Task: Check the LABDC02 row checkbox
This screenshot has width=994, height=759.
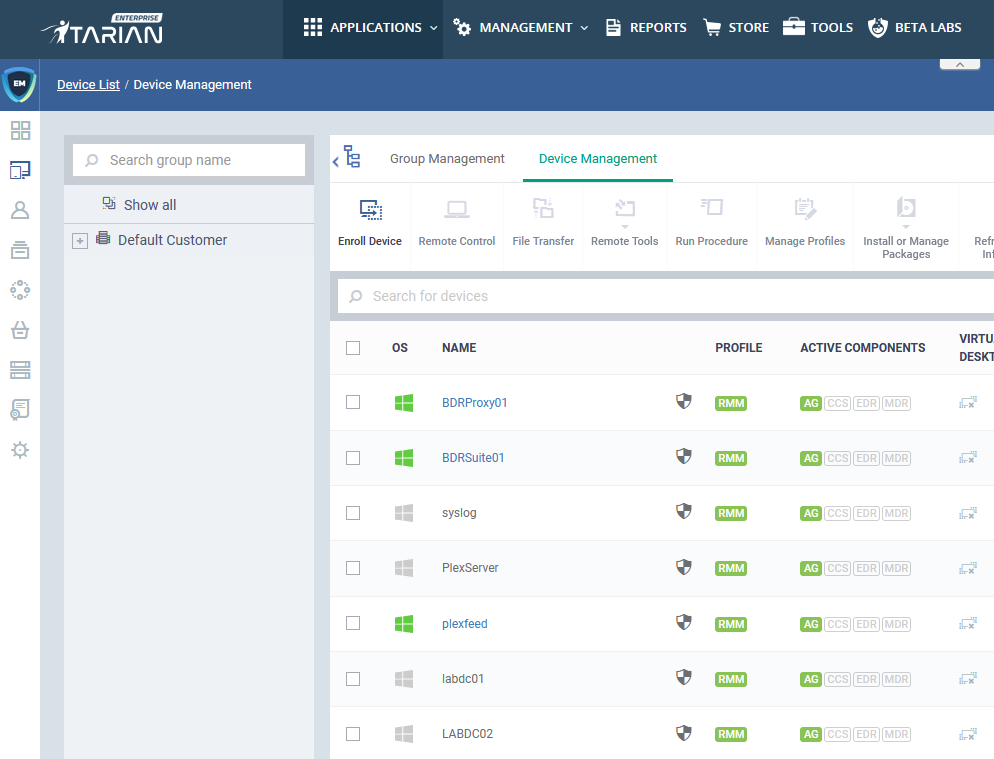Action: (353, 734)
